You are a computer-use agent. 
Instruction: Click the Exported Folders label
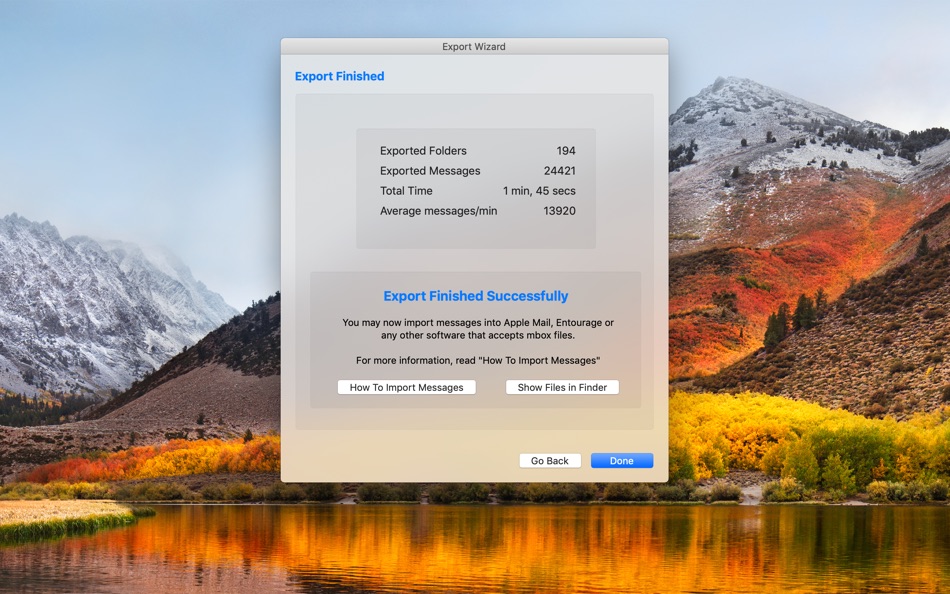[423, 151]
